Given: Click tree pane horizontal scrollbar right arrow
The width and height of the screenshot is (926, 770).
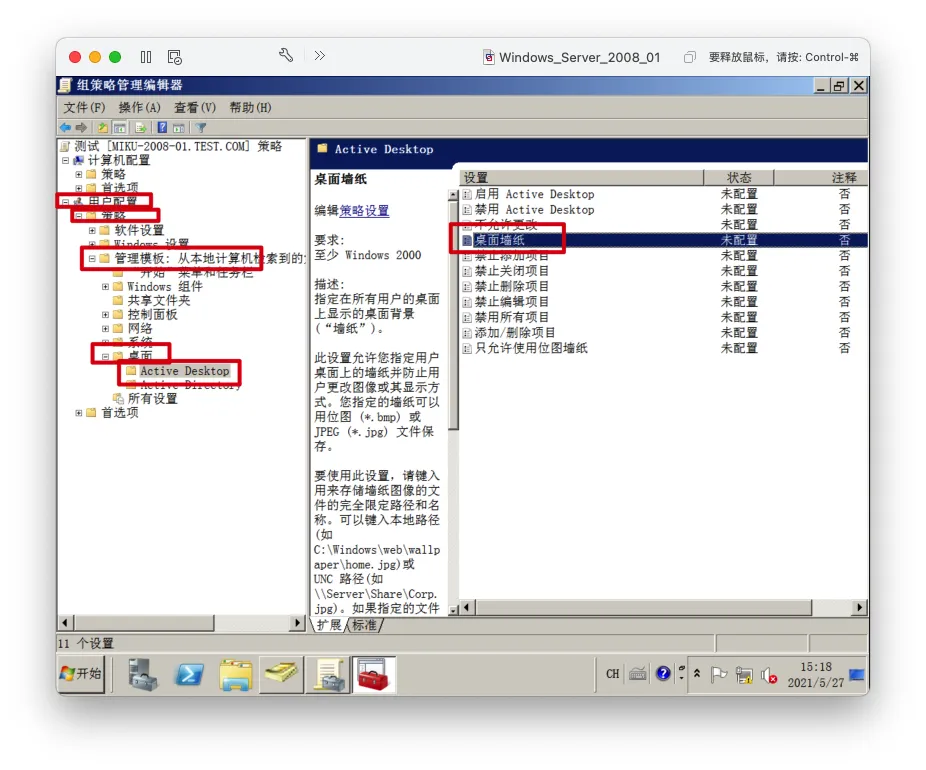Looking at the screenshot, I should pyautogui.click(x=298, y=622).
